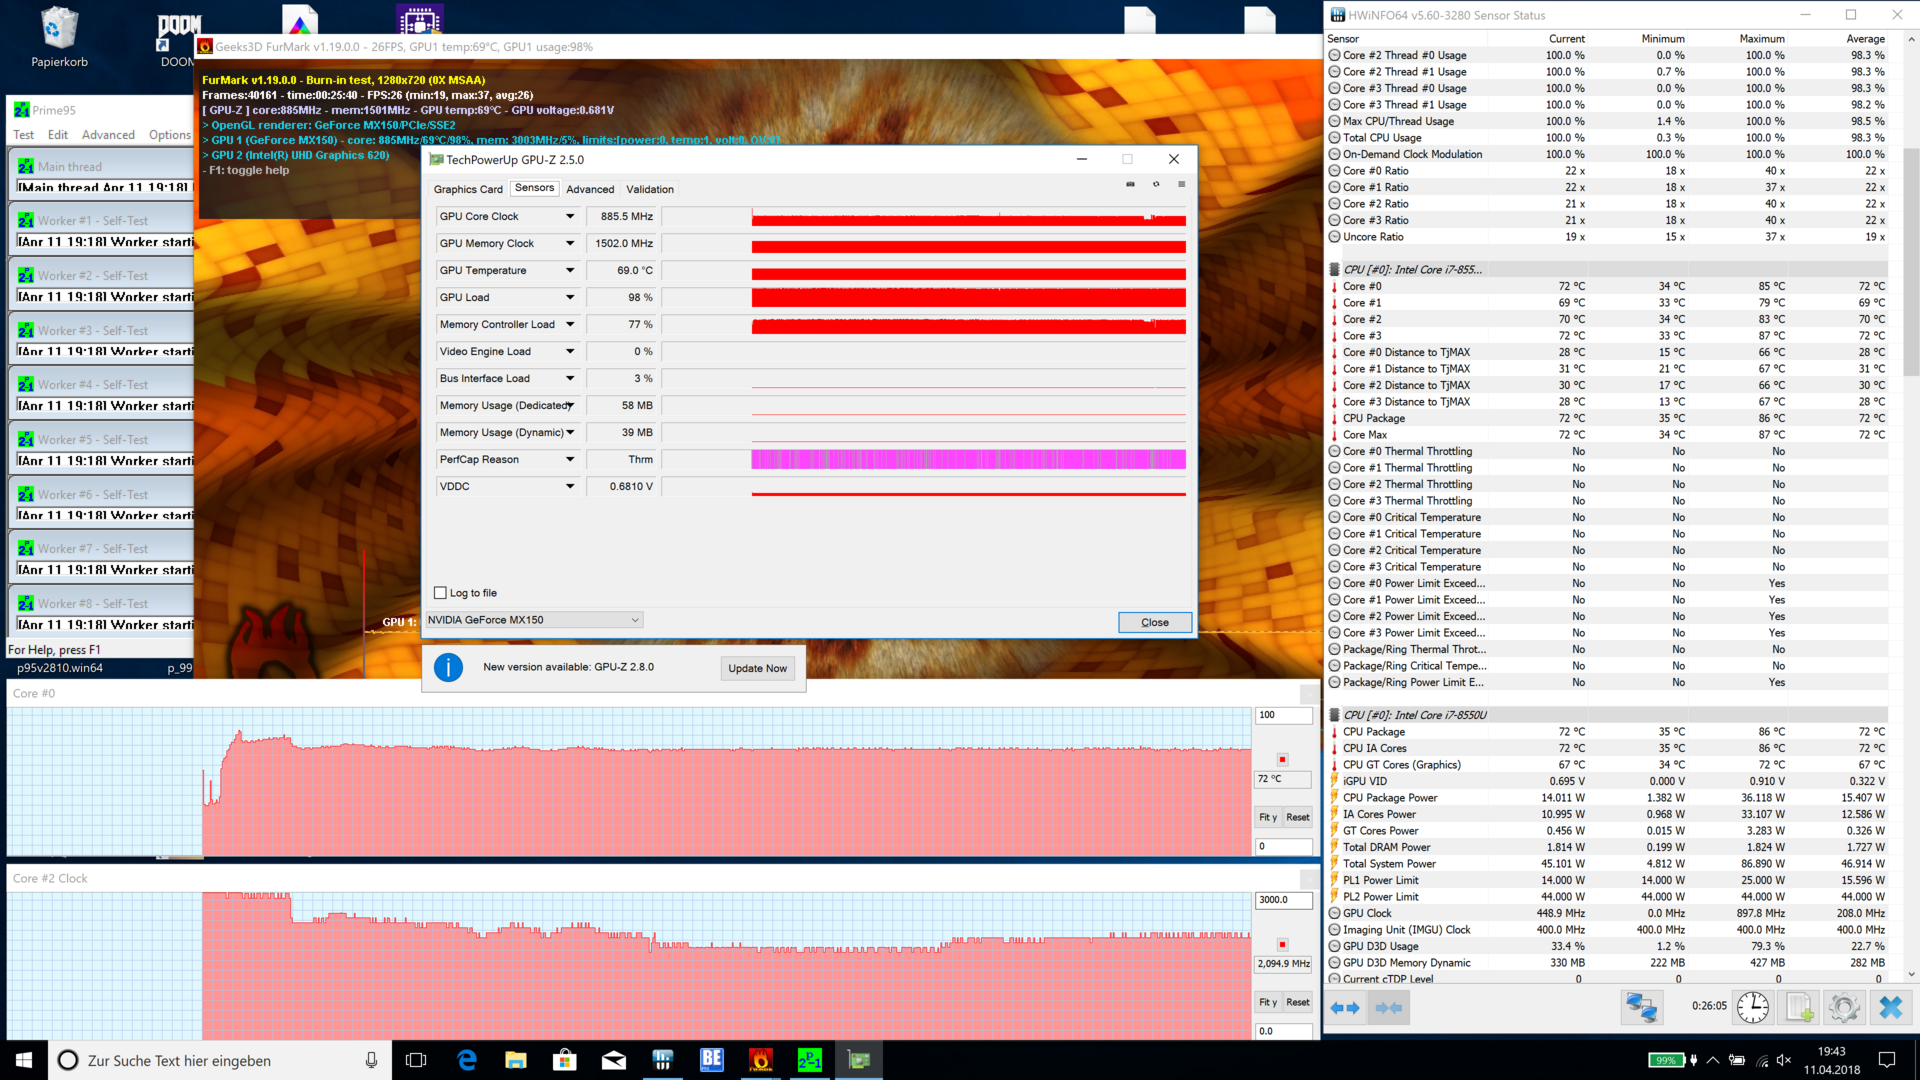Open Prime95 Edit menu
The height and width of the screenshot is (1080, 1920).
coord(58,135)
